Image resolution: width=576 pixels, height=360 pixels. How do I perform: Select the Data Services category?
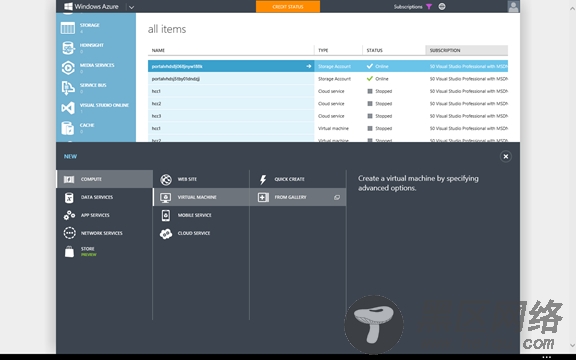click(x=104, y=197)
